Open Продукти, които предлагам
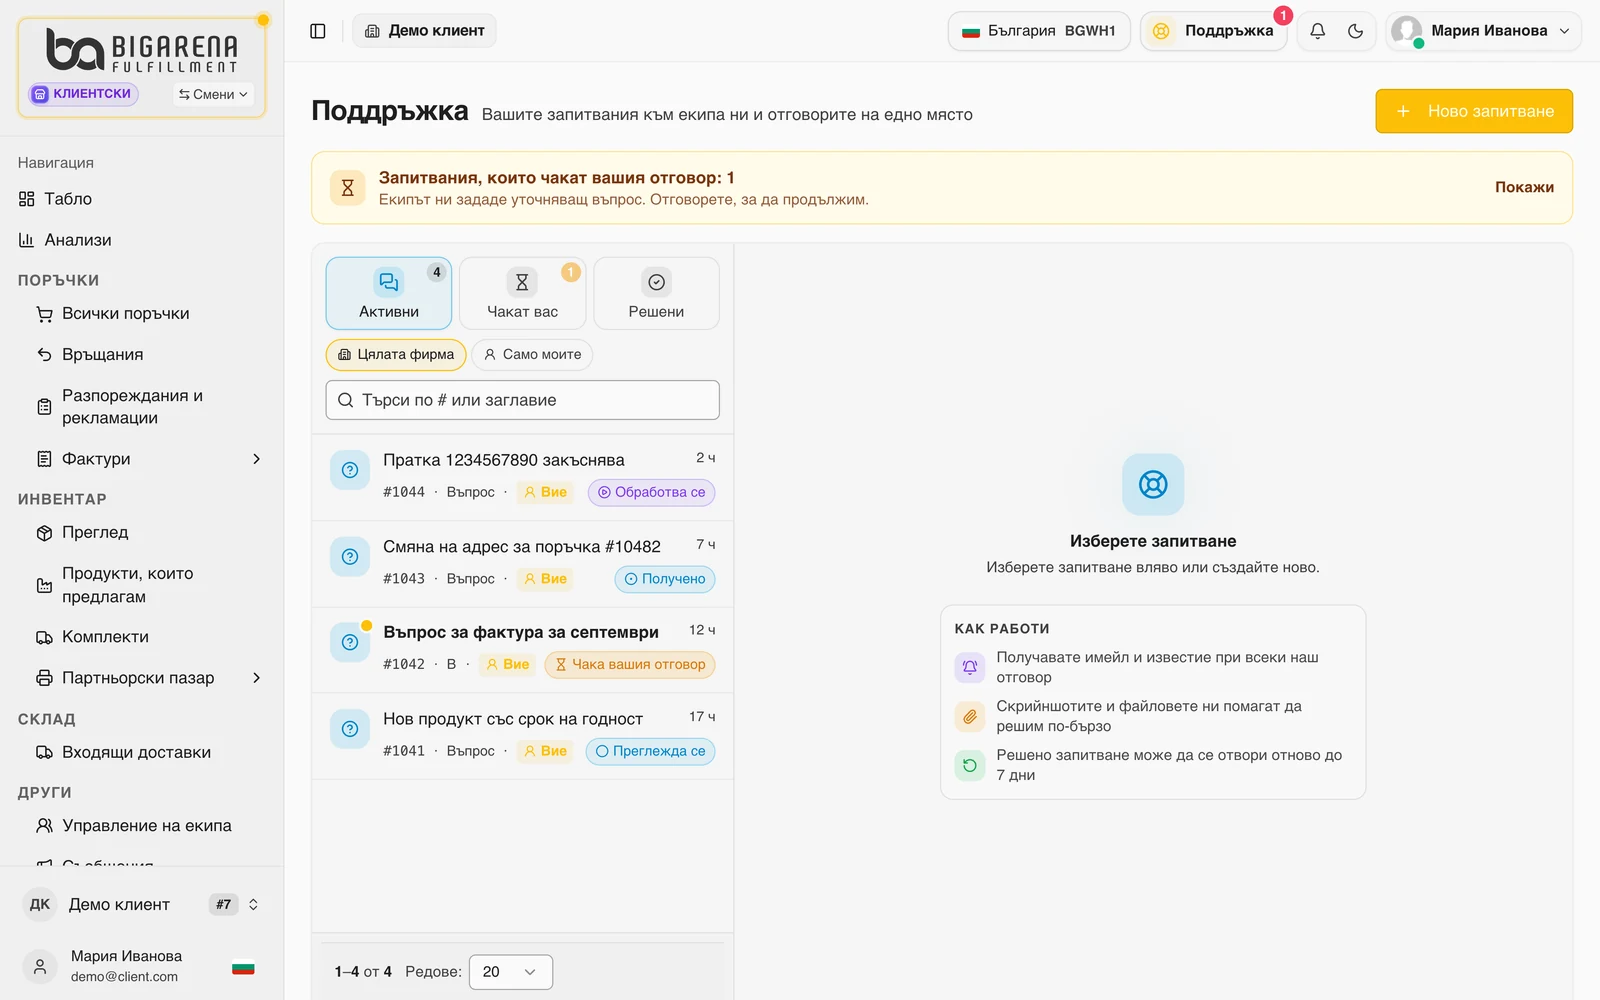 150,585
